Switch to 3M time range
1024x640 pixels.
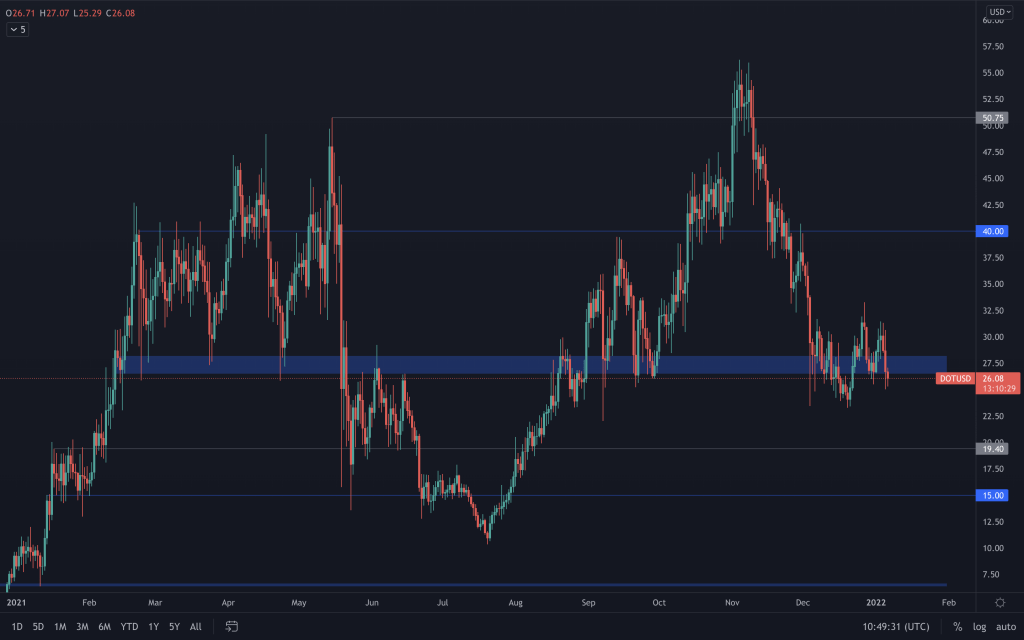82,626
